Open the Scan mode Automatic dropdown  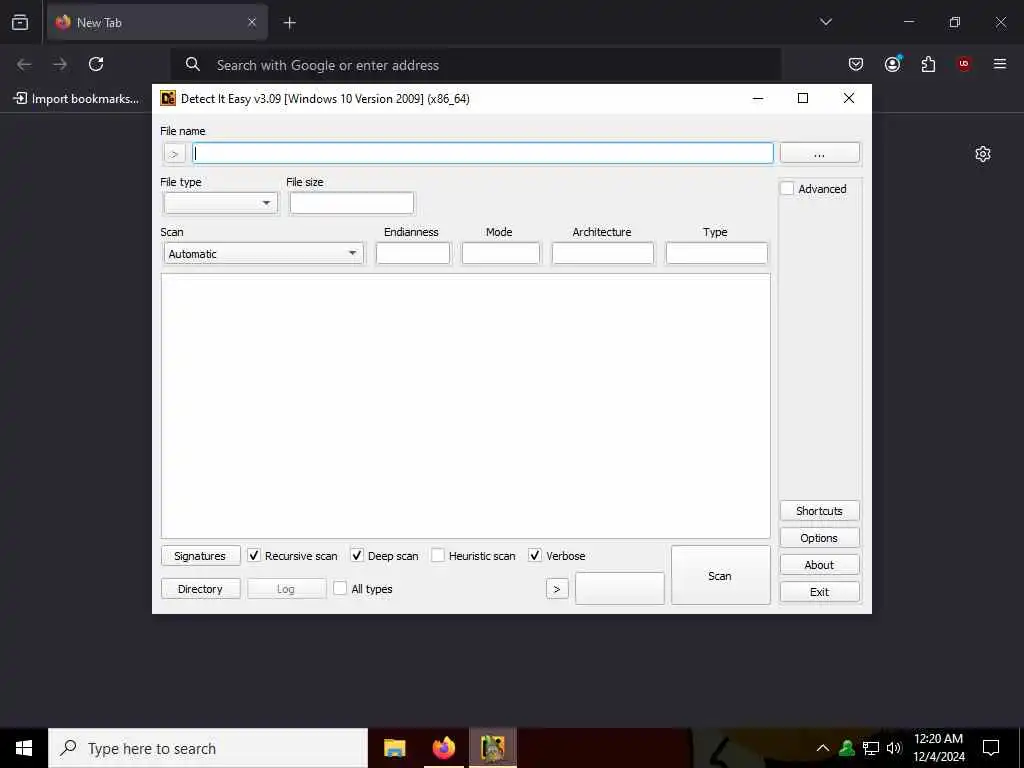pos(264,253)
